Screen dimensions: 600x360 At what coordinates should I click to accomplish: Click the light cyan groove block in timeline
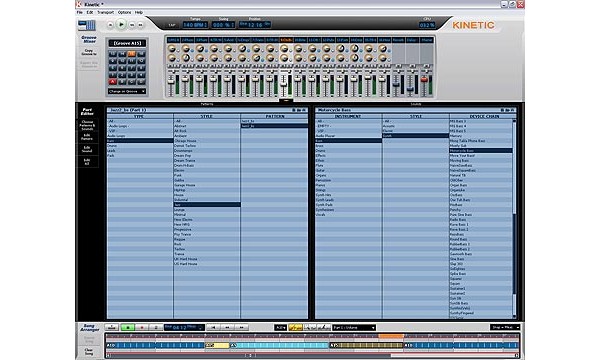pyautogui.click(x=279, y=345)
